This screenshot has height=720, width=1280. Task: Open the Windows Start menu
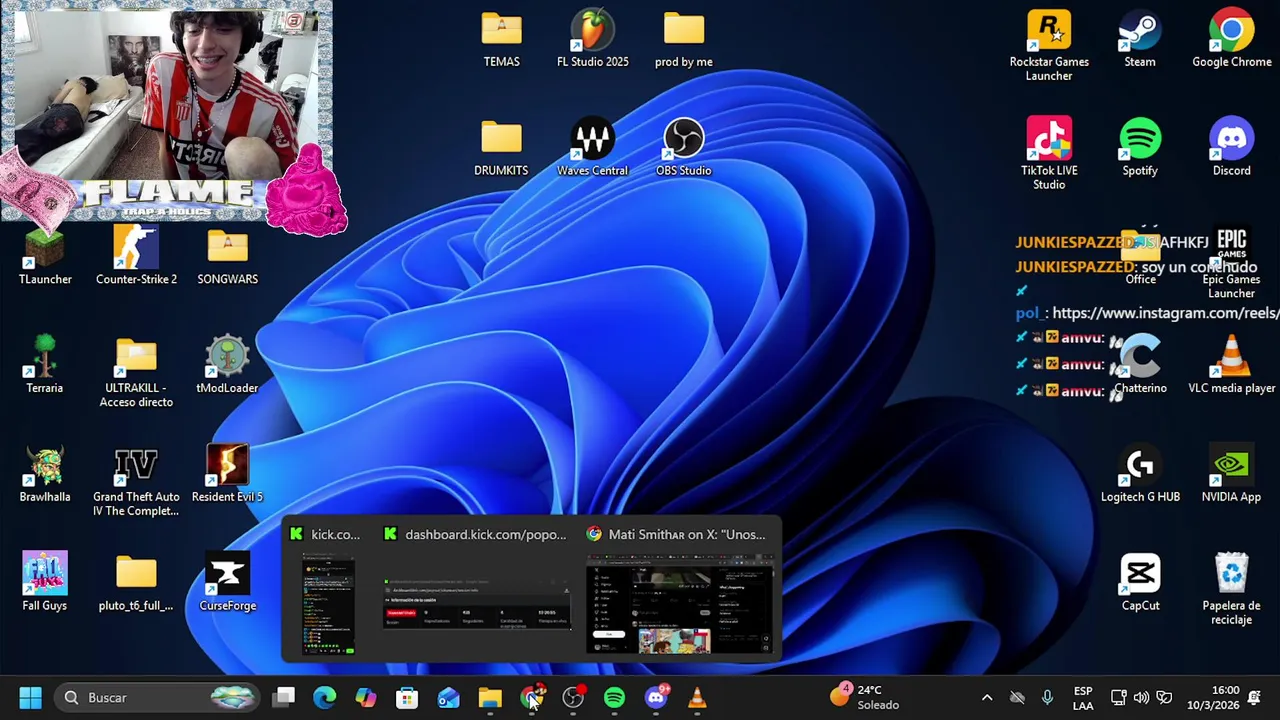(30, 697)
